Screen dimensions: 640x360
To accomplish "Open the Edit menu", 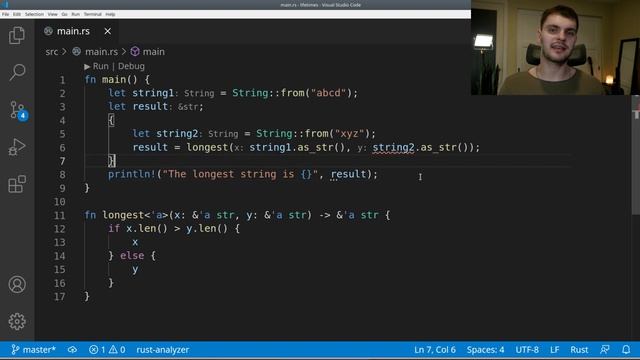I will coord(17,14).
